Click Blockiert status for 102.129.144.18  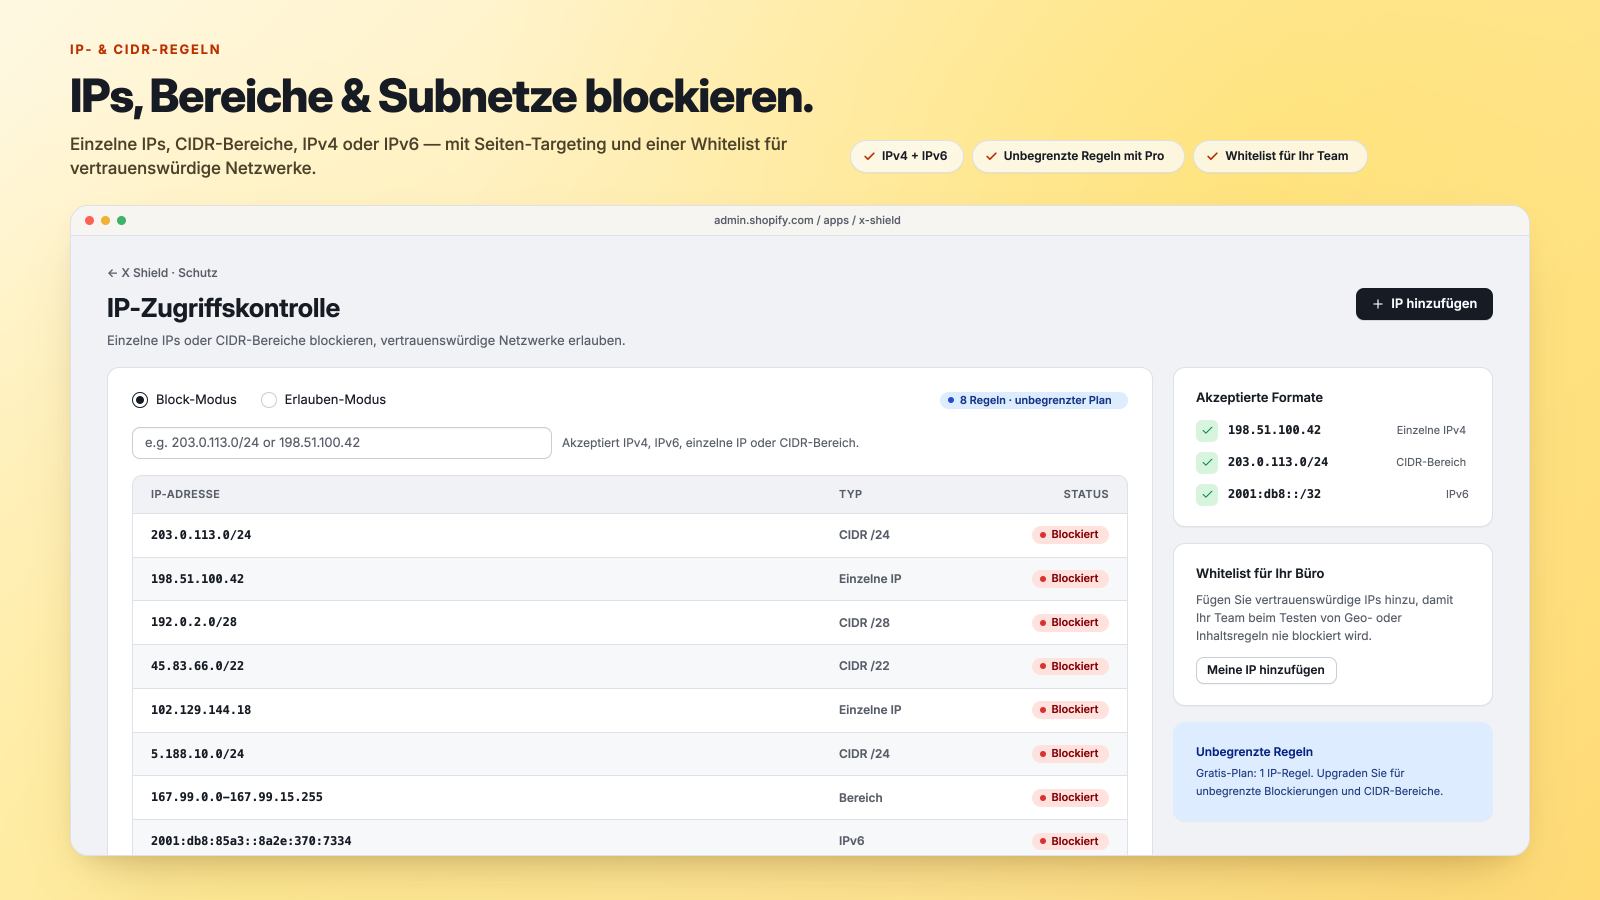tap(1070, 710)
